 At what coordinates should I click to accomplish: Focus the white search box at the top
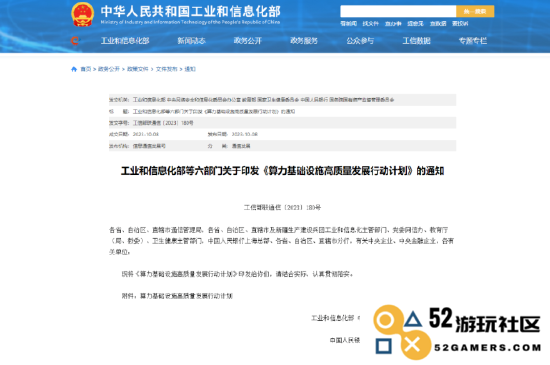[398, 11]
